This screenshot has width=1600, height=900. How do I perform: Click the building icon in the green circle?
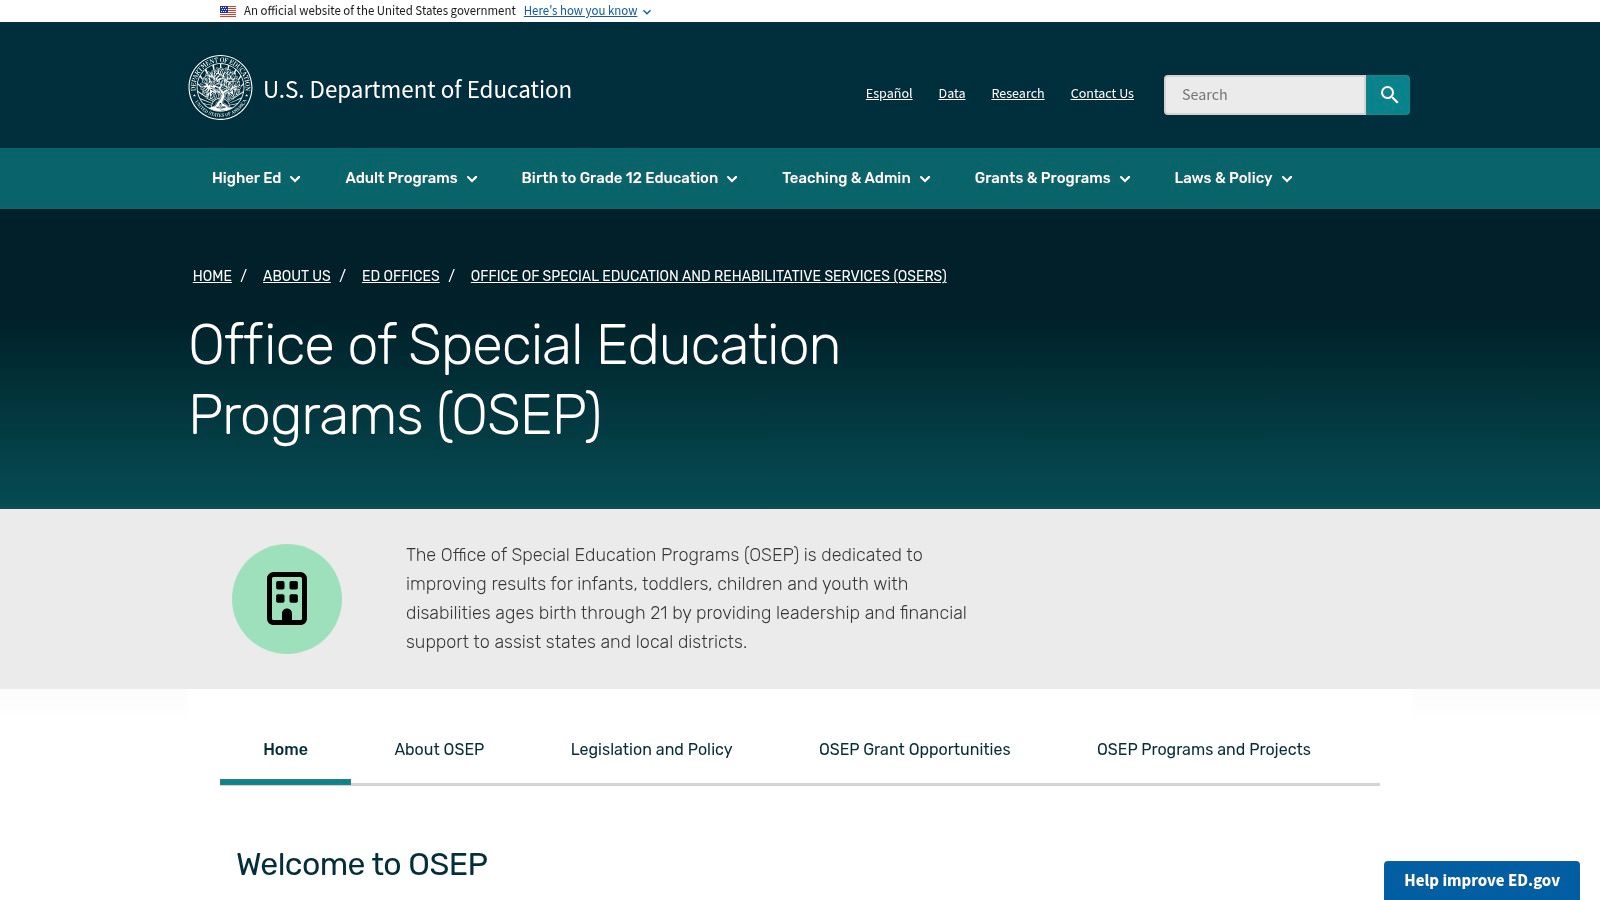(288, 597)
